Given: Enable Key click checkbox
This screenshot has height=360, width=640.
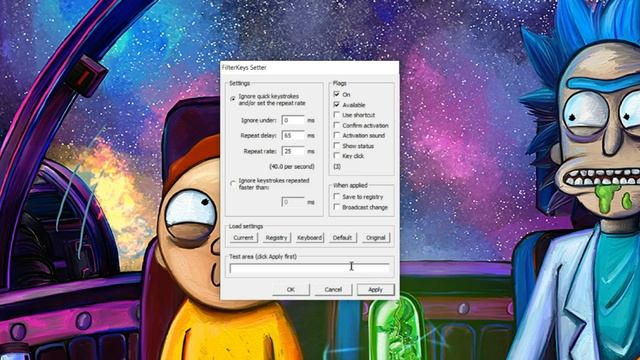Looking at the screenshot, I should pyautogui.click(x=337, y=156).
